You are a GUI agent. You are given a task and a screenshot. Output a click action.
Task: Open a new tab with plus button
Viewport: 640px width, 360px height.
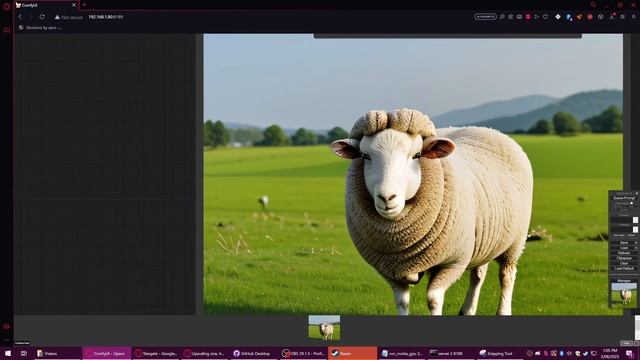click(x=84, y=5)
